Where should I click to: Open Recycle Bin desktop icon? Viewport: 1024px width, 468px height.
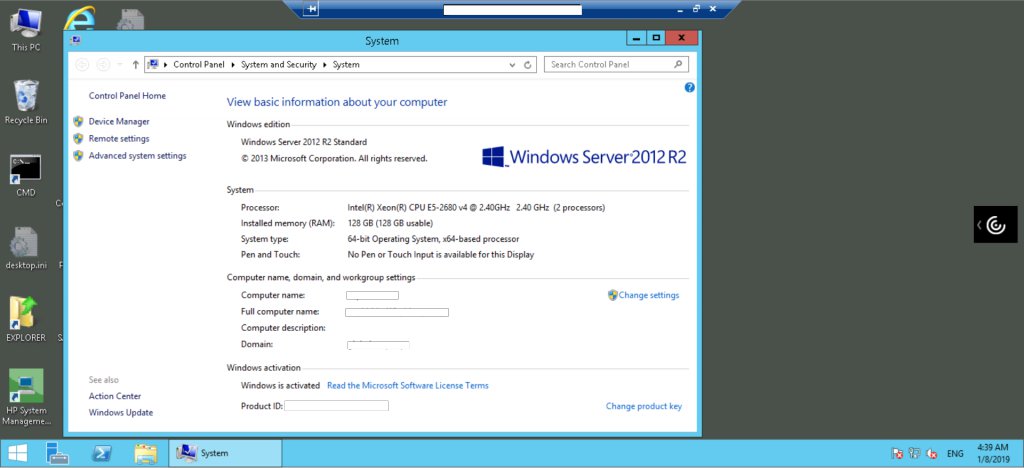pyautogui.click(x=25, y=102)
